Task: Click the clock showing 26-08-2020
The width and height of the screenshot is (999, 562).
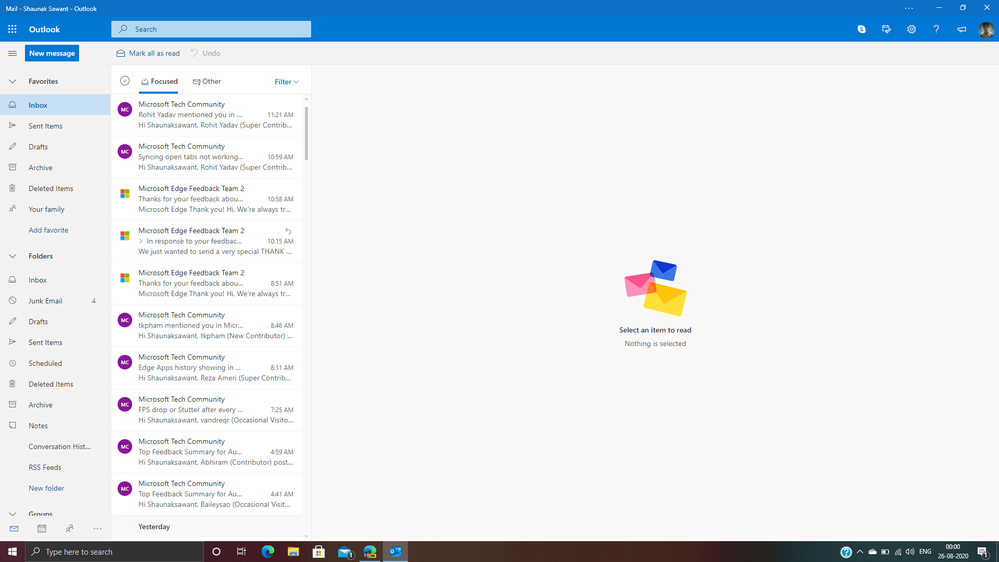Action: point(952,552)
